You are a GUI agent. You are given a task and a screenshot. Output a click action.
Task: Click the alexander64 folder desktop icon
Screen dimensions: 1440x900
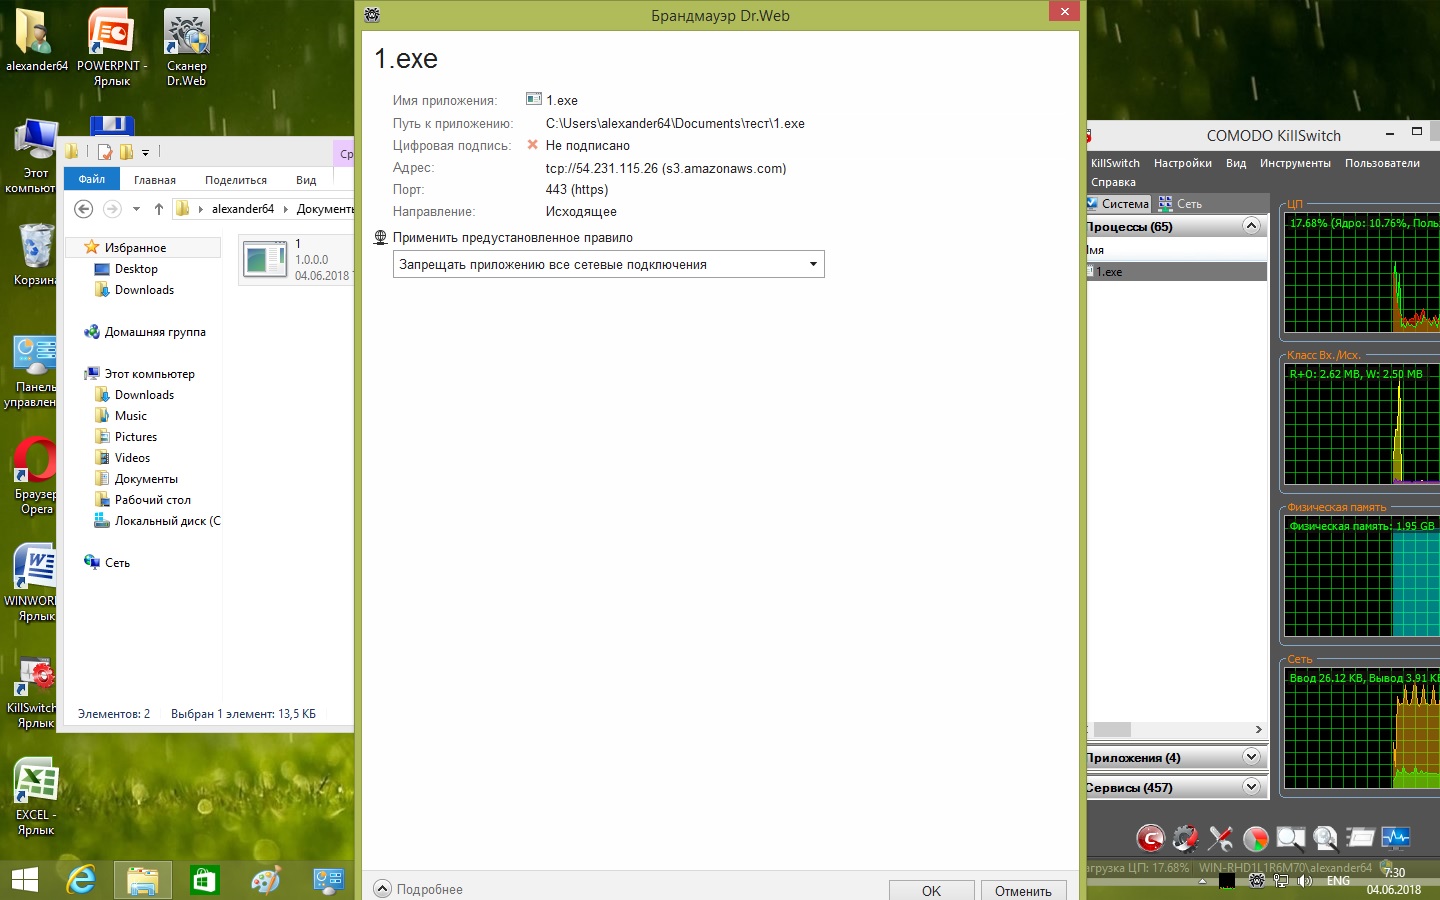click(x=37, y=41)
